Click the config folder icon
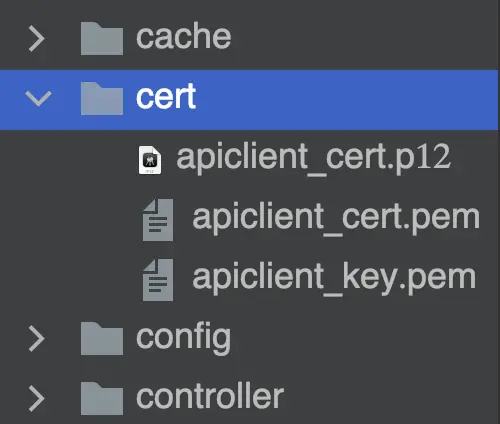The width and height of the screenshot is (500, 424). [x=102, y=339]
